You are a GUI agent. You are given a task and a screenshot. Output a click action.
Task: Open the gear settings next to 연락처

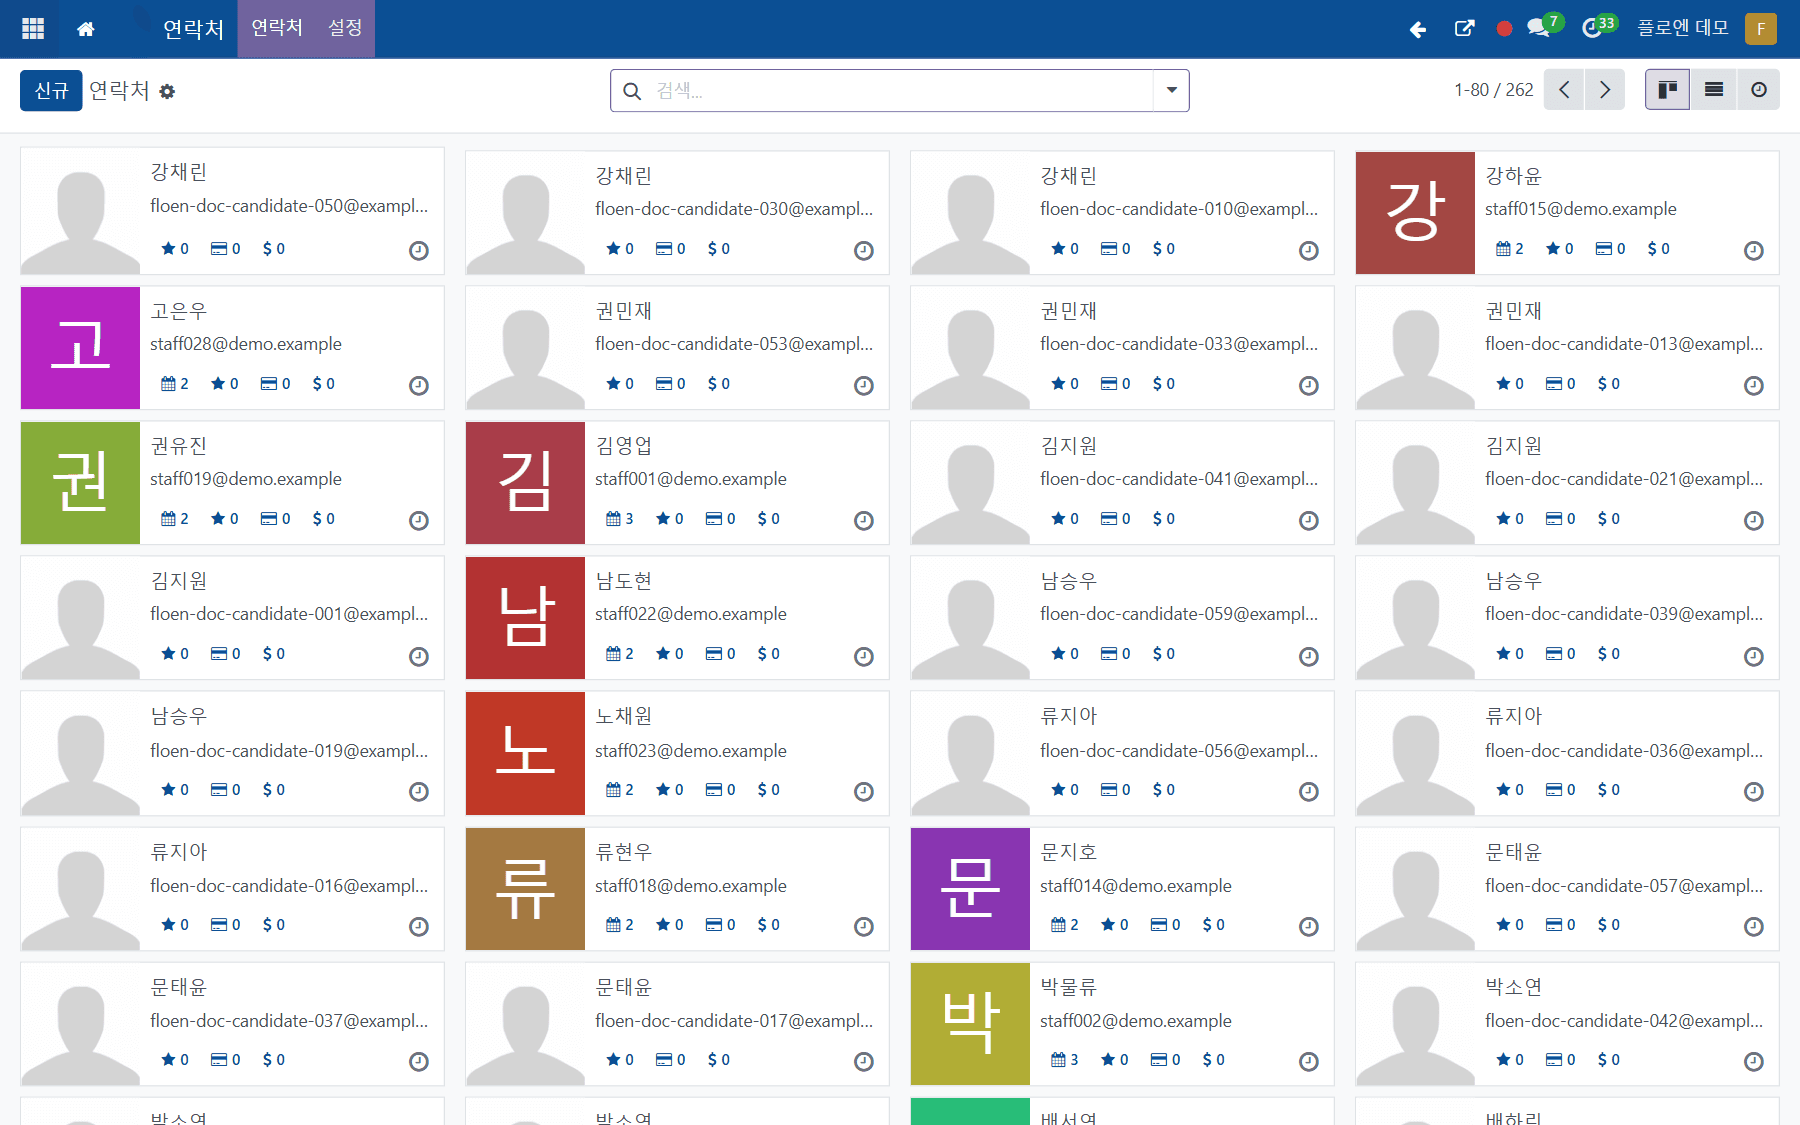point(167,91)
